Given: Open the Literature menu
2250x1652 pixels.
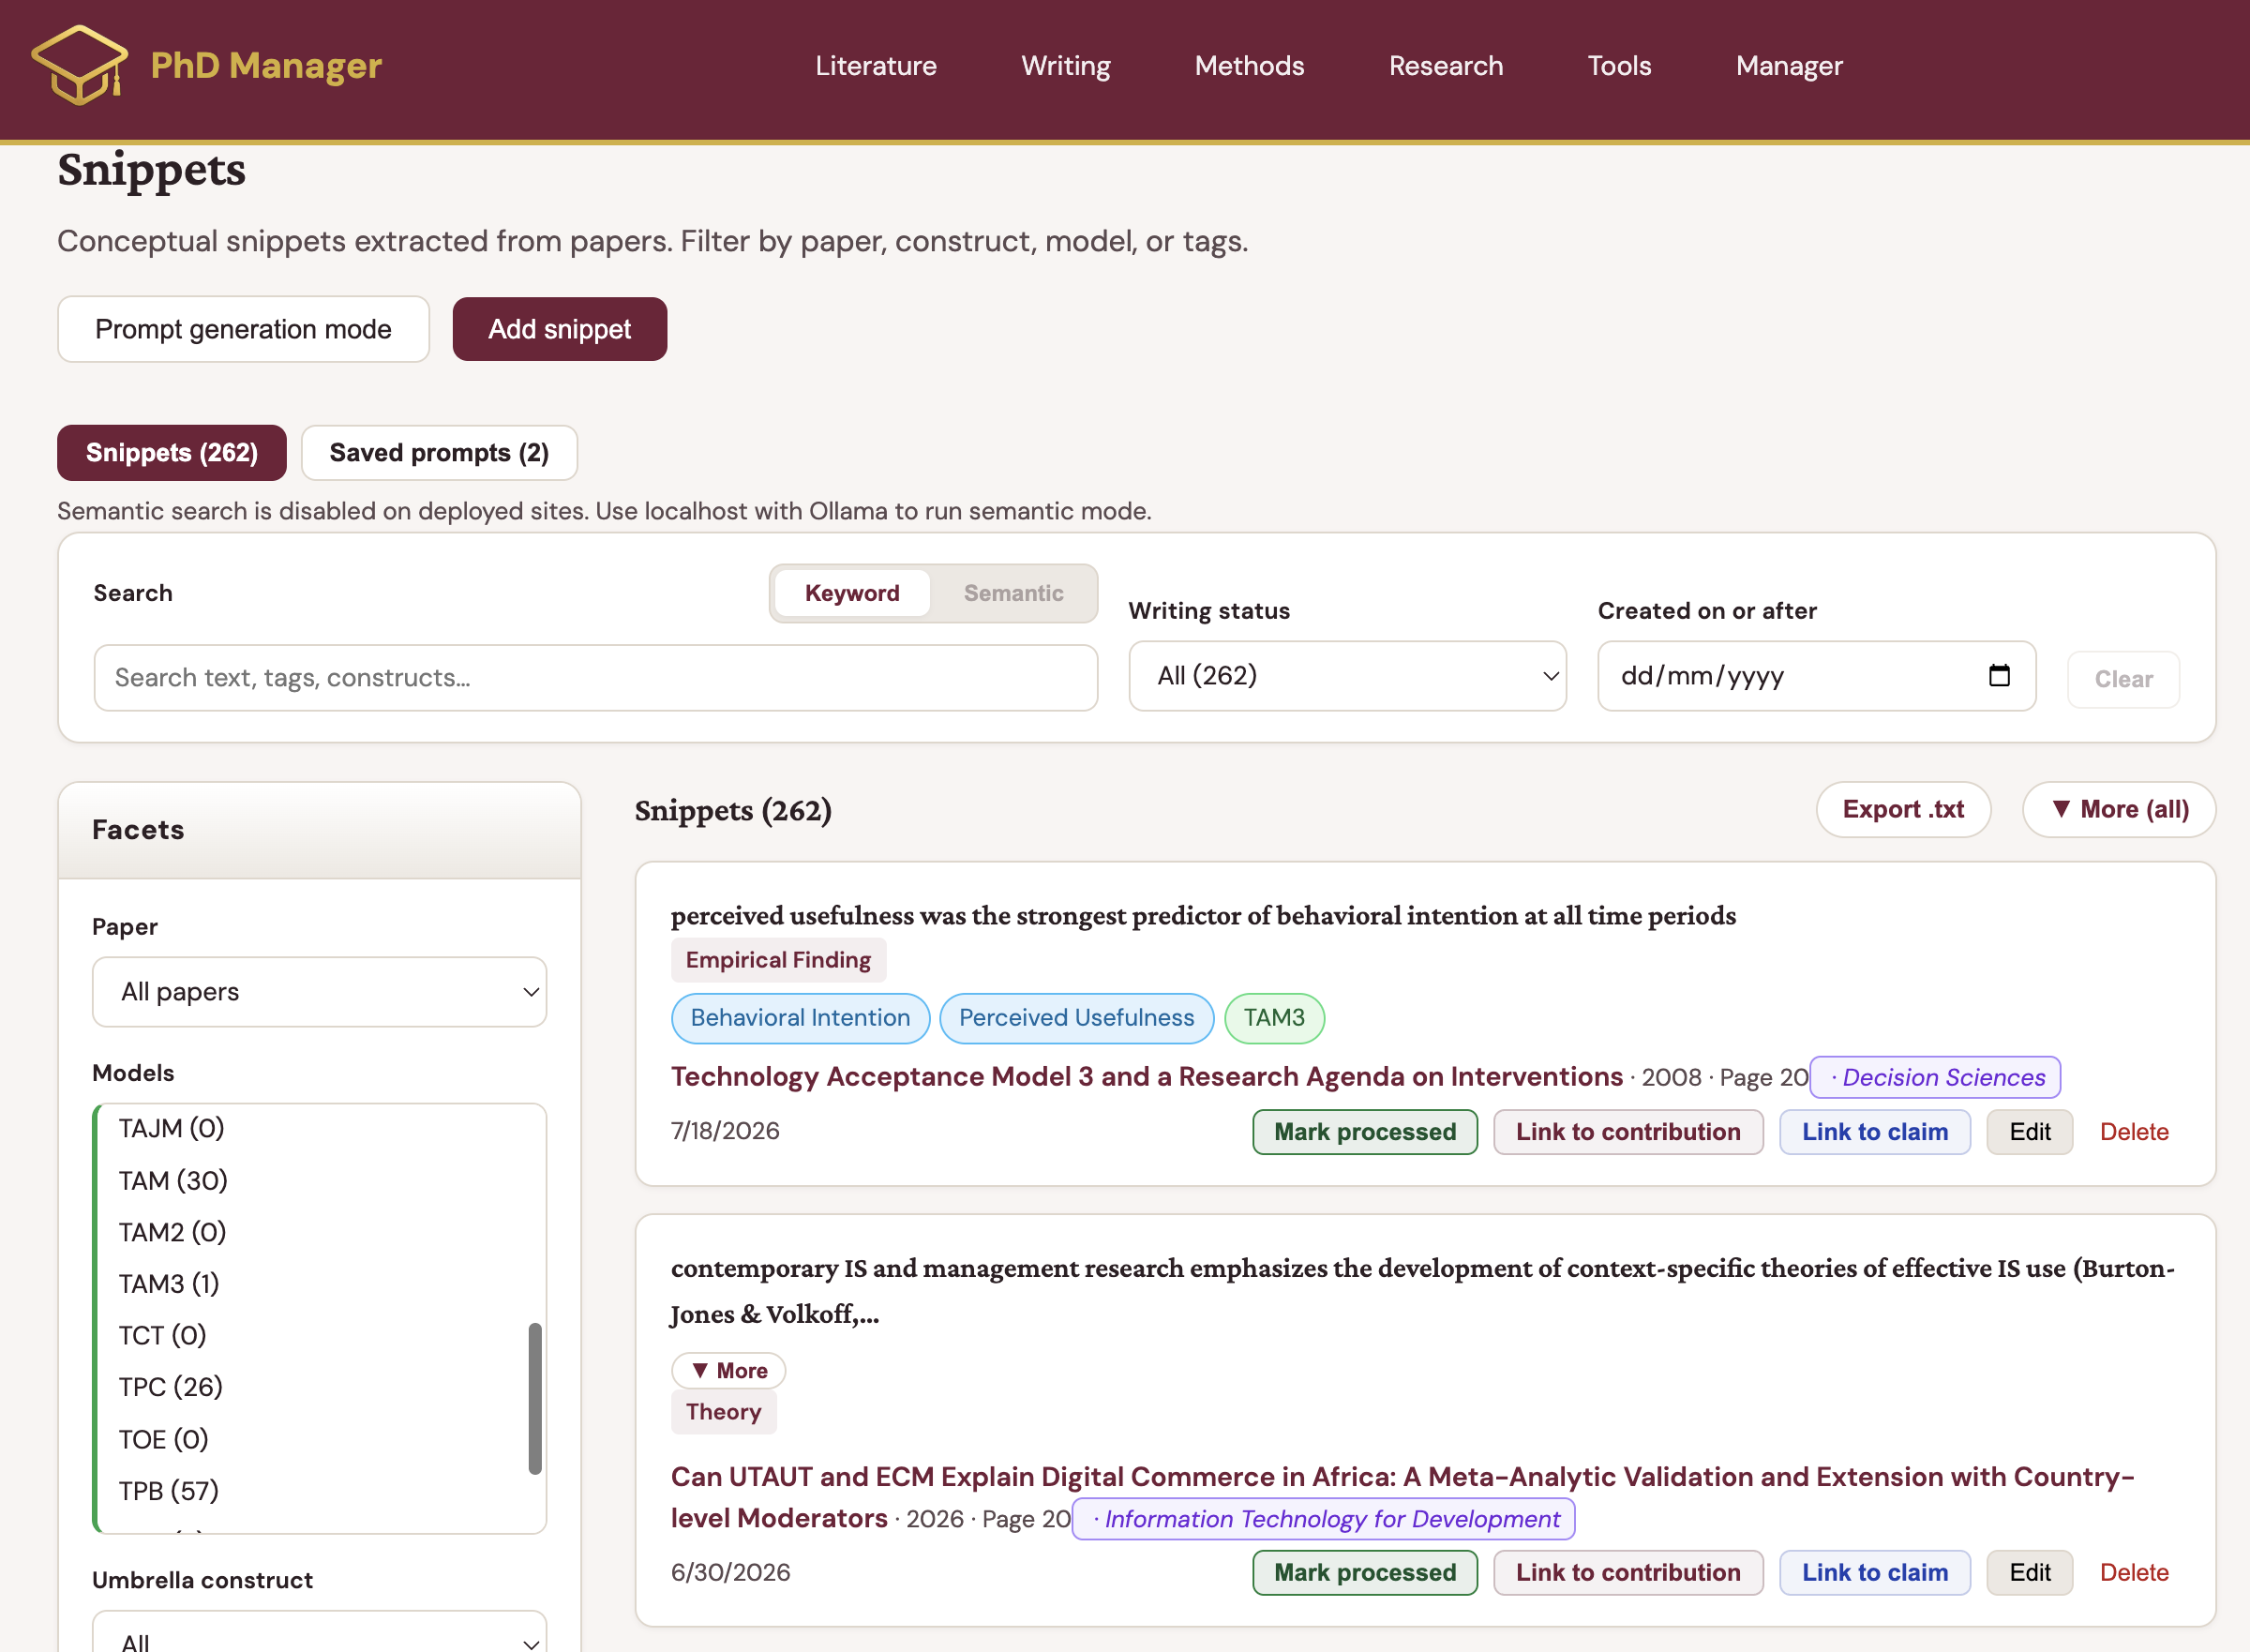Looking at the screenshot, I should pos(875,66).
